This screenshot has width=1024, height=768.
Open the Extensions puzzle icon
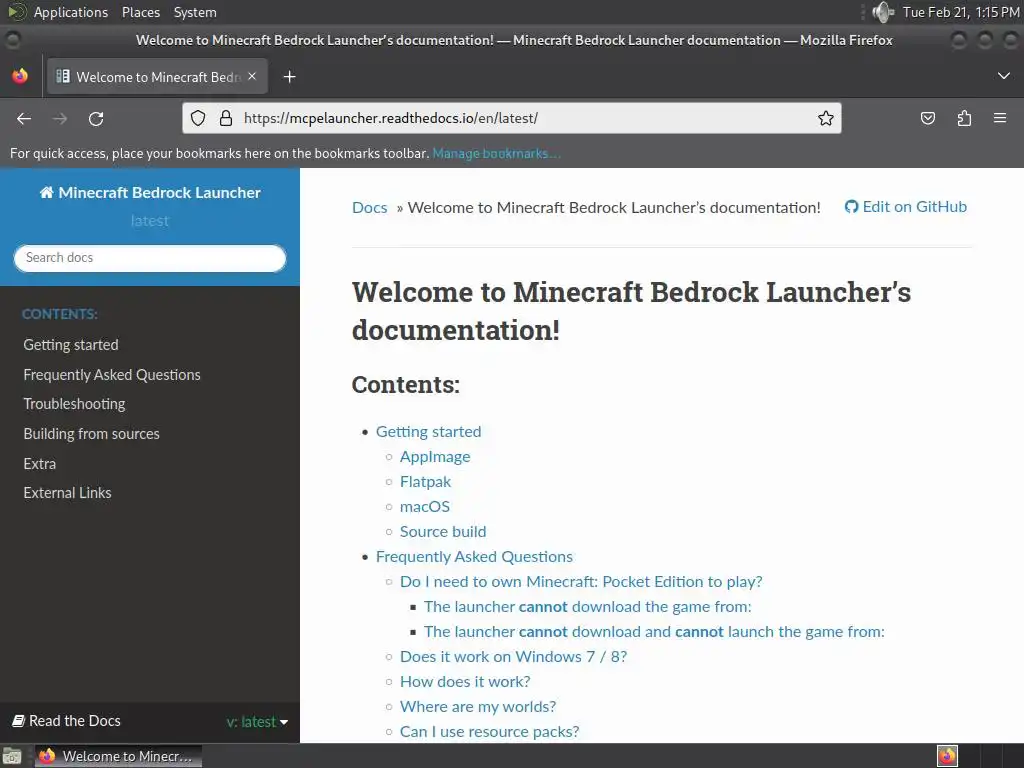(964, 118)
